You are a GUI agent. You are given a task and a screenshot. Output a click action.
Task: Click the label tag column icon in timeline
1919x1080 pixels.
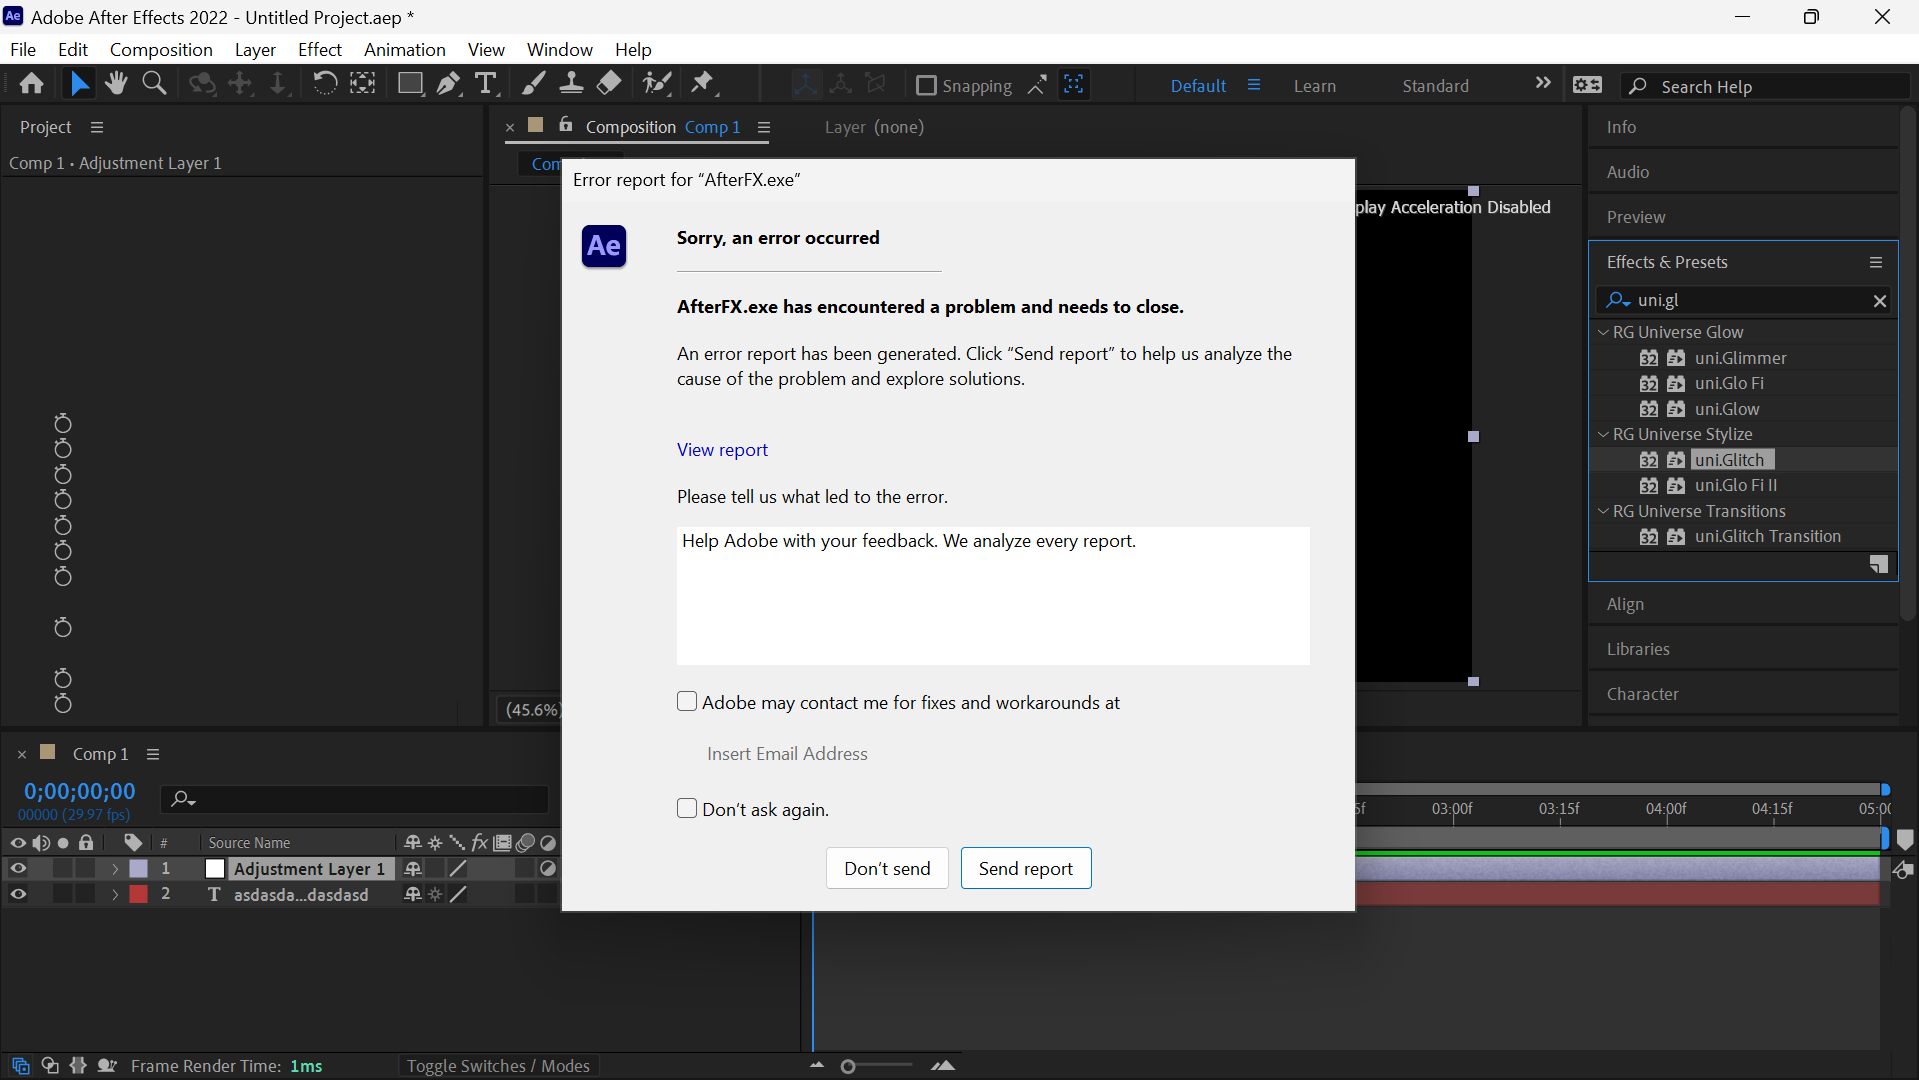133,842
